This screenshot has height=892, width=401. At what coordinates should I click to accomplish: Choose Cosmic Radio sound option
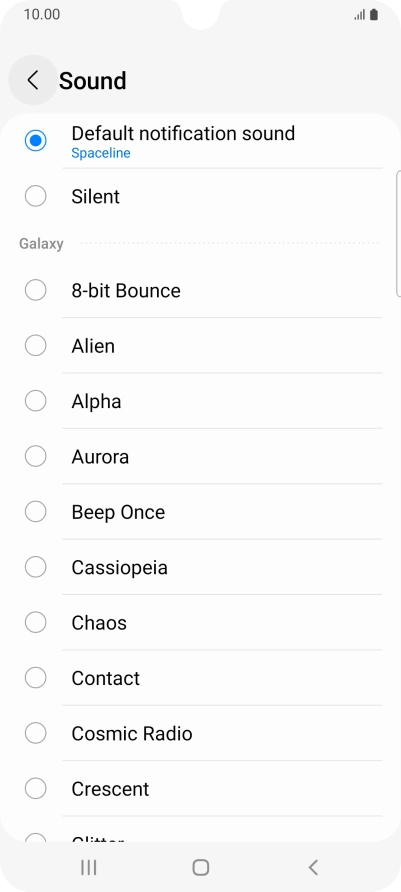pyautogui.click(x=35, y=733)
